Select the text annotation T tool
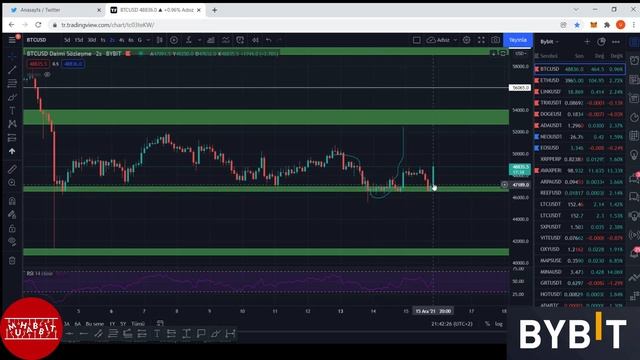The image size is (640, 360). click(12, 111)
